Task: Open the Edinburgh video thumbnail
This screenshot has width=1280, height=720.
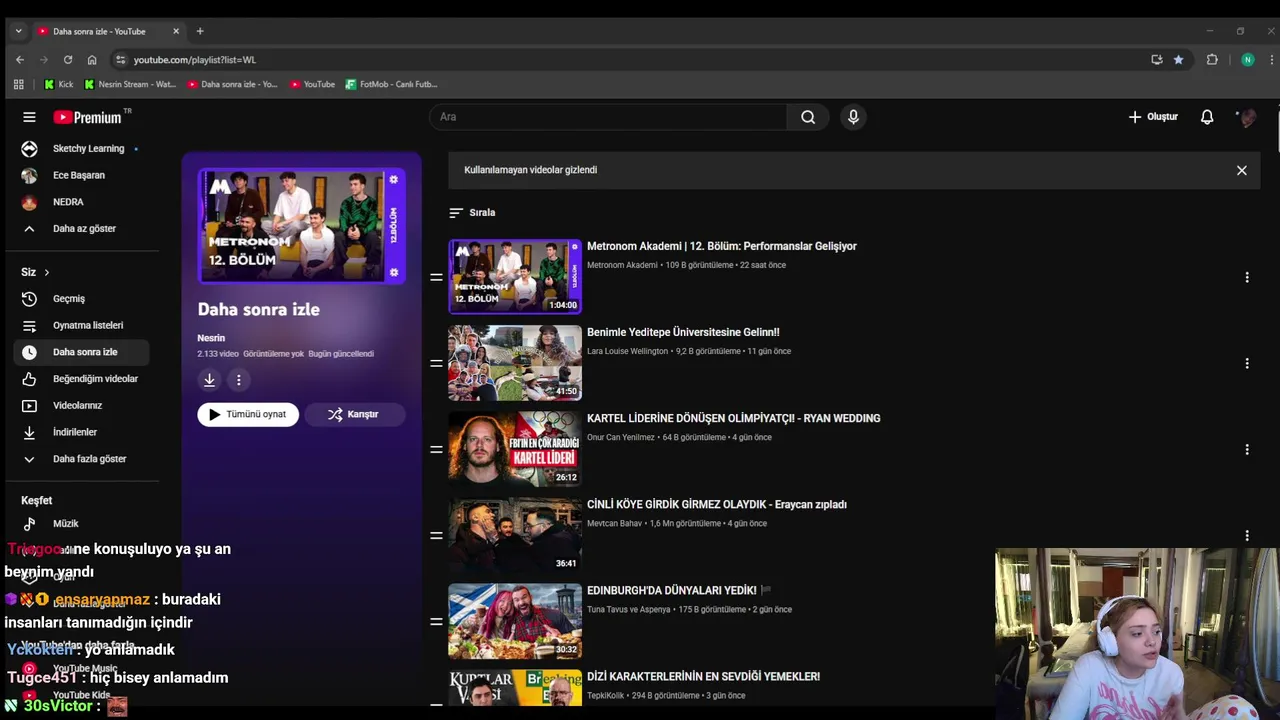Action: click(515, 621)
